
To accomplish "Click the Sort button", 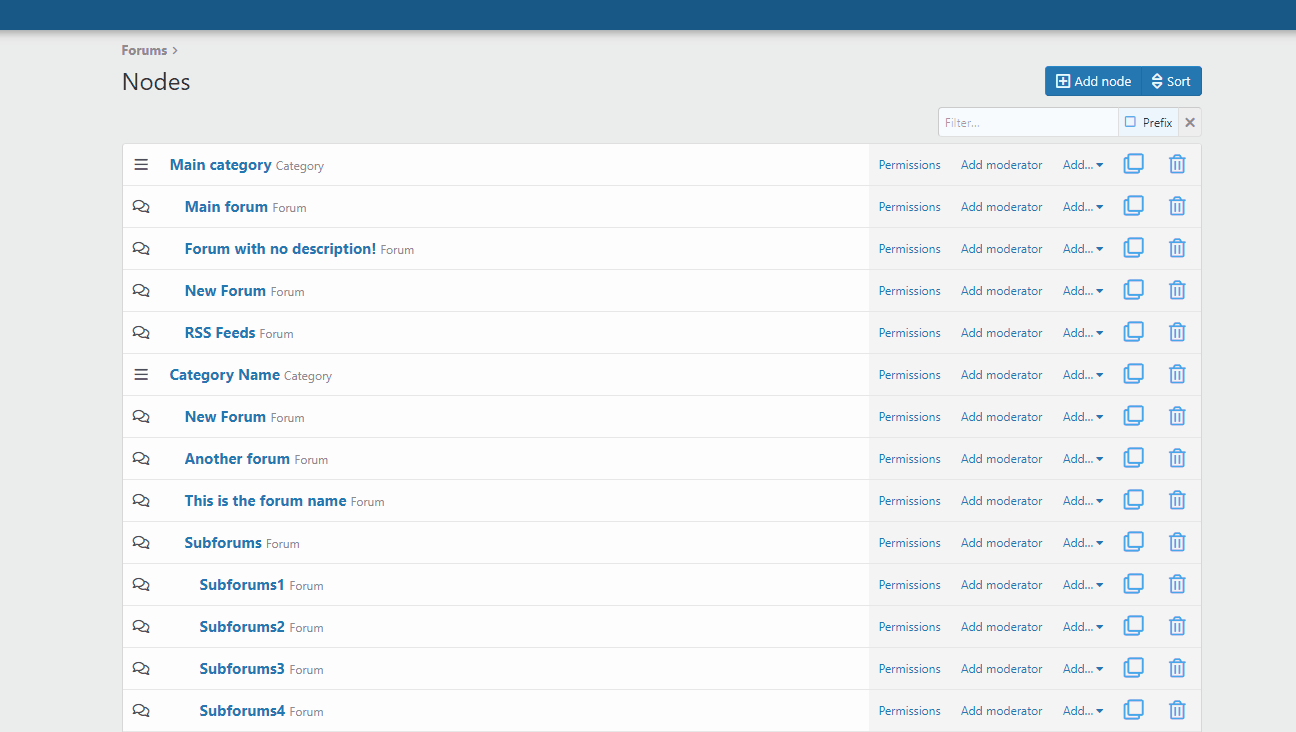I will click(x=1171, y=81).
